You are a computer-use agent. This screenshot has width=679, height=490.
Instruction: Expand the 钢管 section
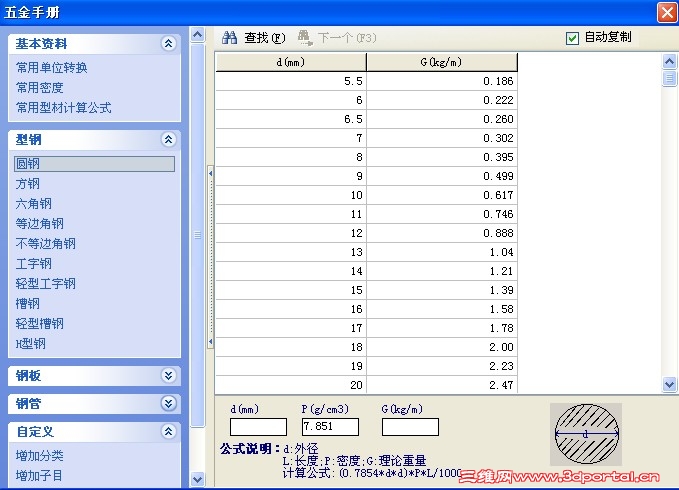pyautogui.click(x=168, y=403)
